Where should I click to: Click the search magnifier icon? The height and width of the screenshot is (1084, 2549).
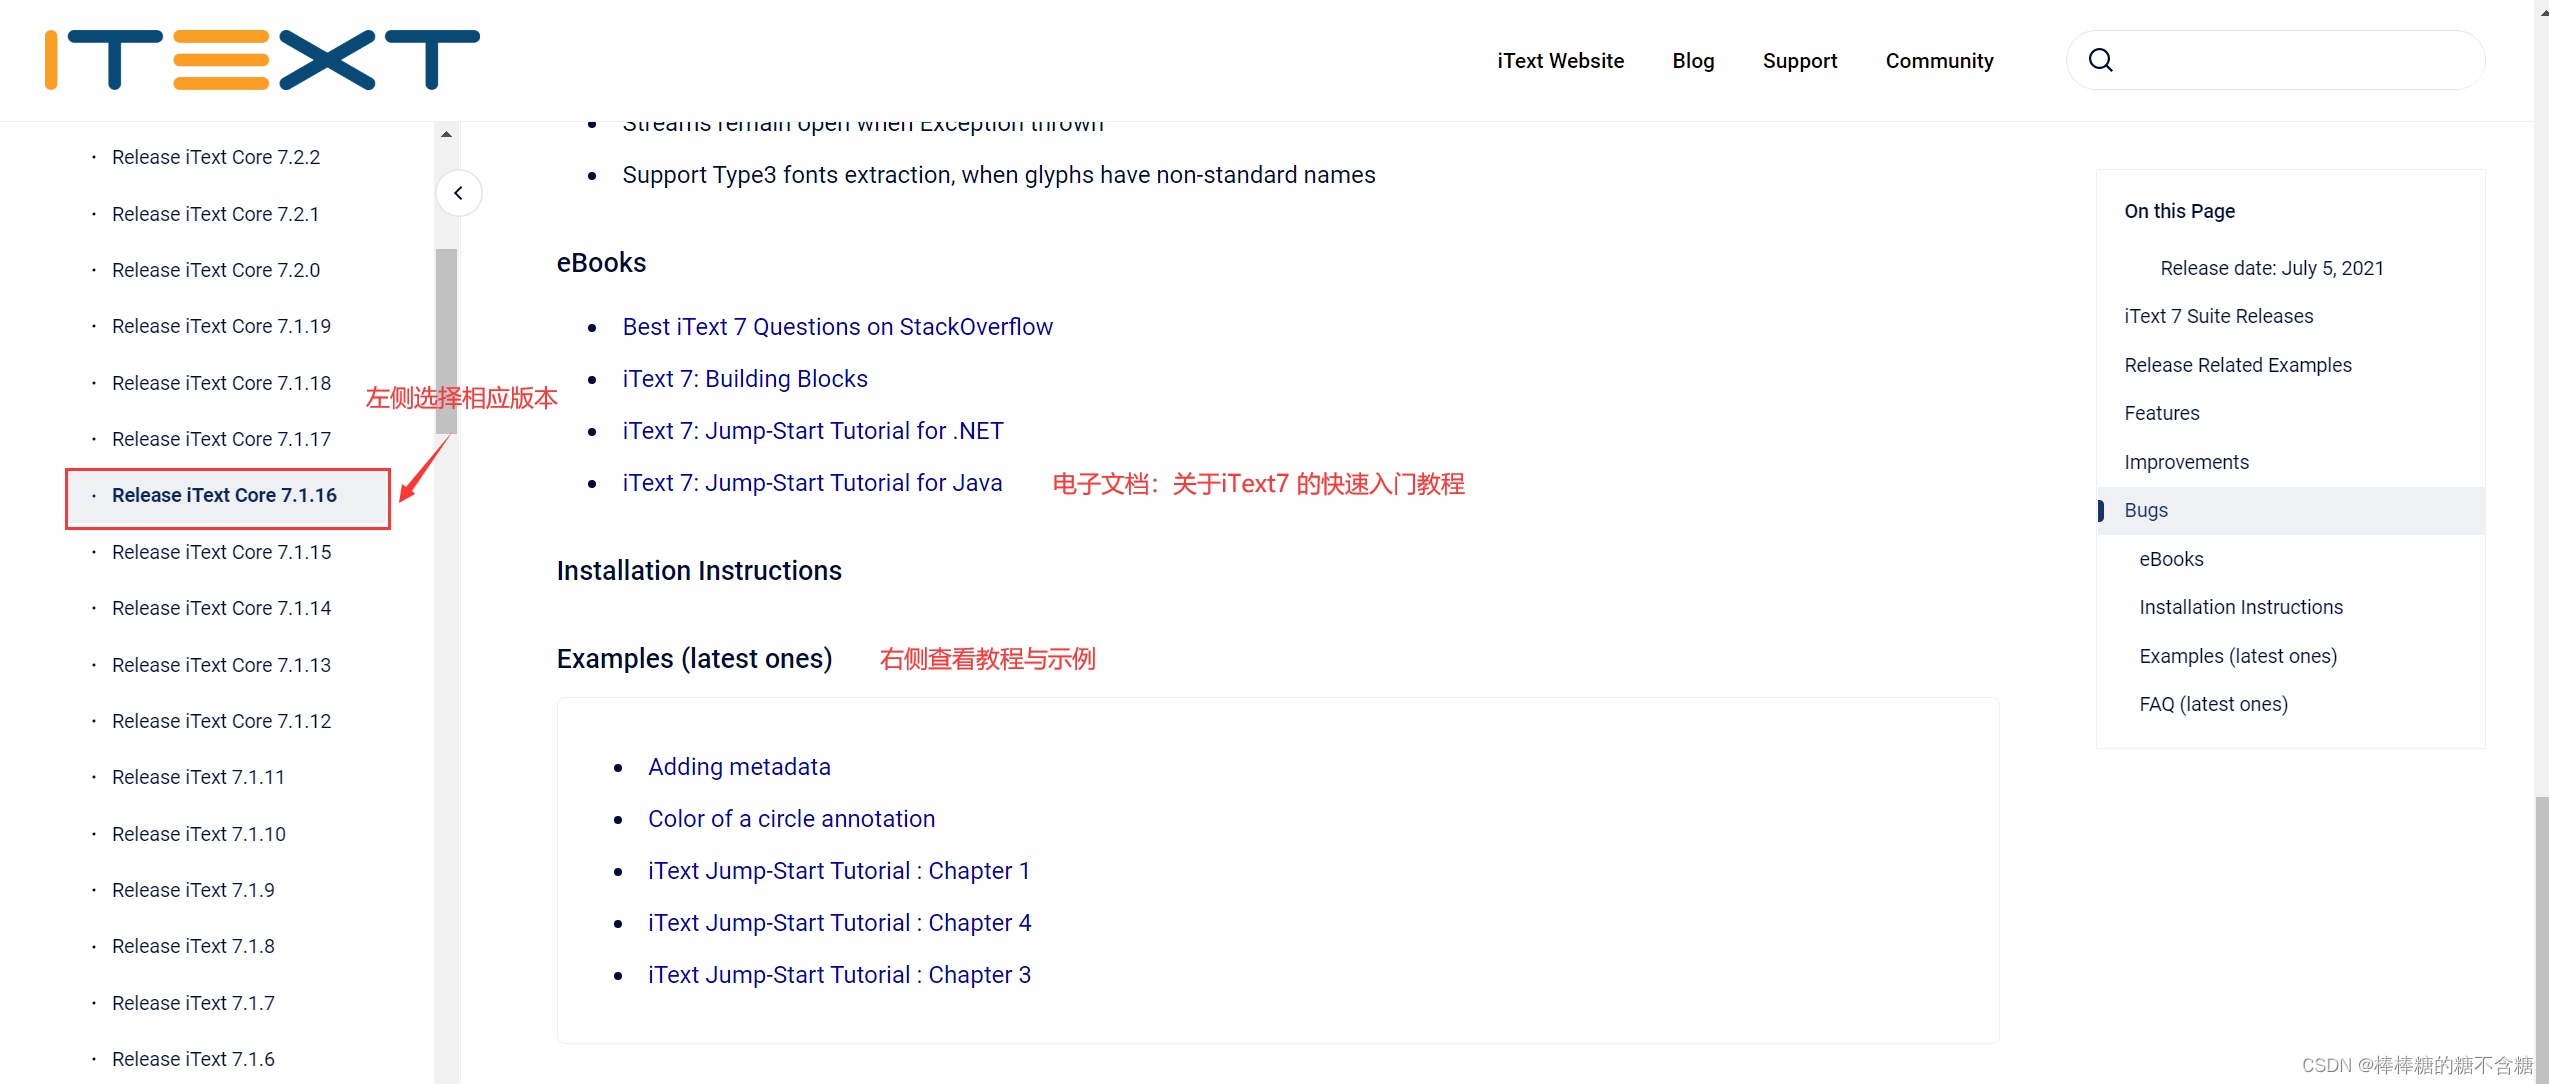point(2101,60)
